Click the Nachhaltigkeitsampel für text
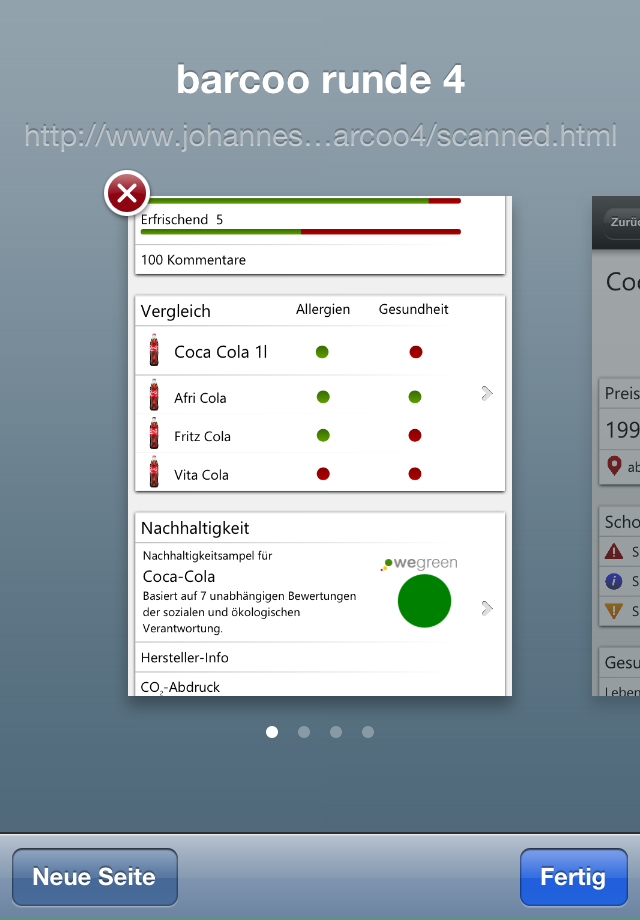 tap(207, 556)
